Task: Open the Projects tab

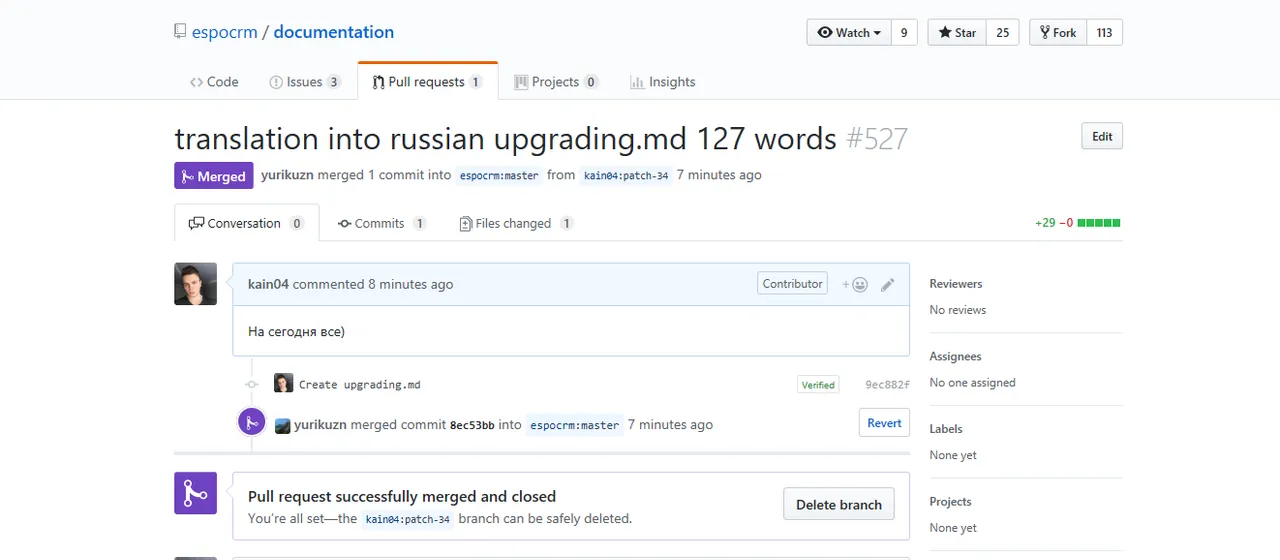Action: click(556, 82)
